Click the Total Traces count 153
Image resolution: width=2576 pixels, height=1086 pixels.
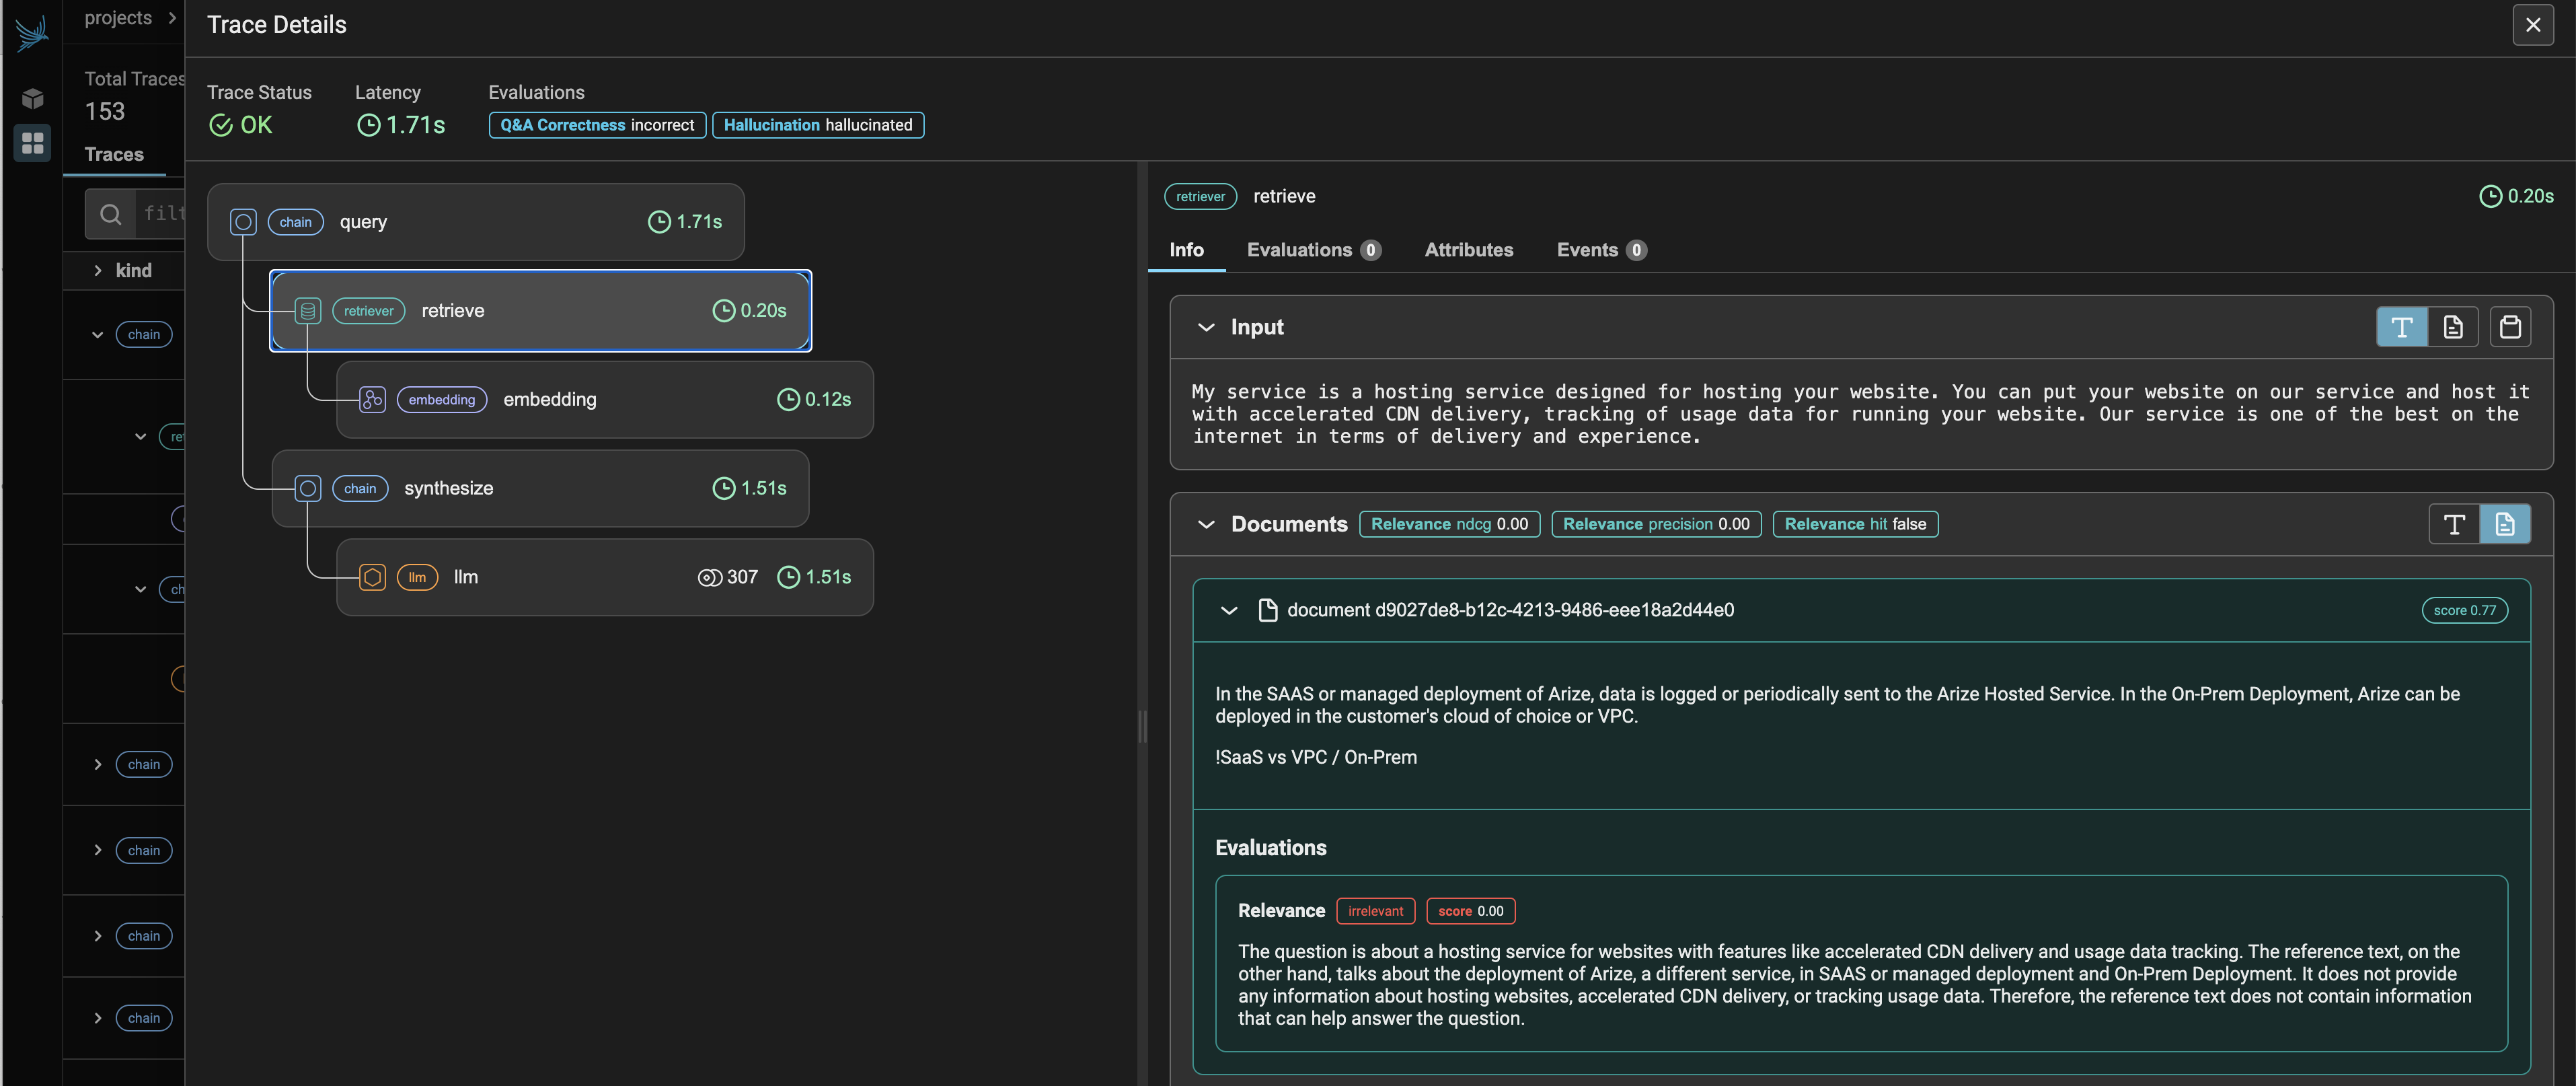105,112
